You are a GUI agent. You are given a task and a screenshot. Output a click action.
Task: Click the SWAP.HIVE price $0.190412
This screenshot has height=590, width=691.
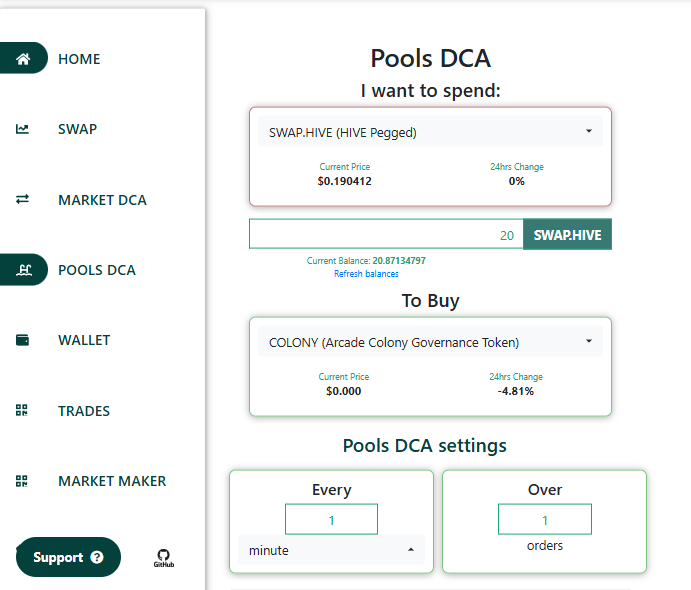[x=345, y=181]
